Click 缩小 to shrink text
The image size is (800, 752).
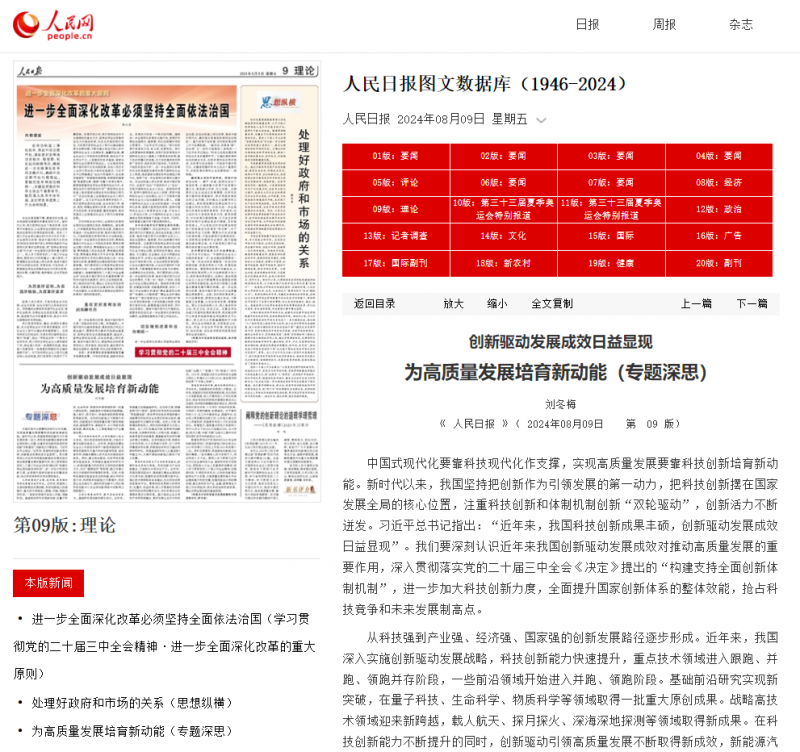[x=497, y=304]
